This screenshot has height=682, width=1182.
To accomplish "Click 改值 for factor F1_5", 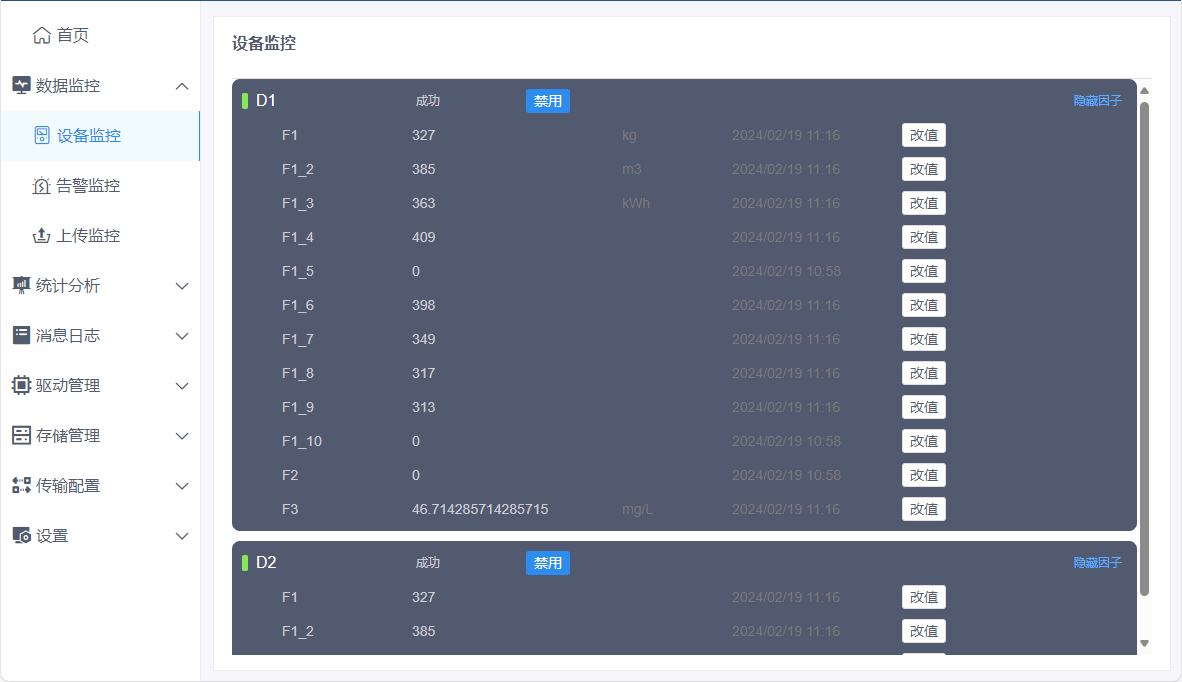I will [x=923, y=271].
